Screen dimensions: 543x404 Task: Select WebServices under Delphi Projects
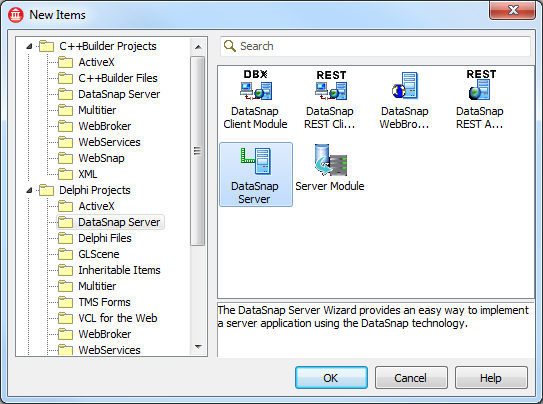(x=109, y=350)
